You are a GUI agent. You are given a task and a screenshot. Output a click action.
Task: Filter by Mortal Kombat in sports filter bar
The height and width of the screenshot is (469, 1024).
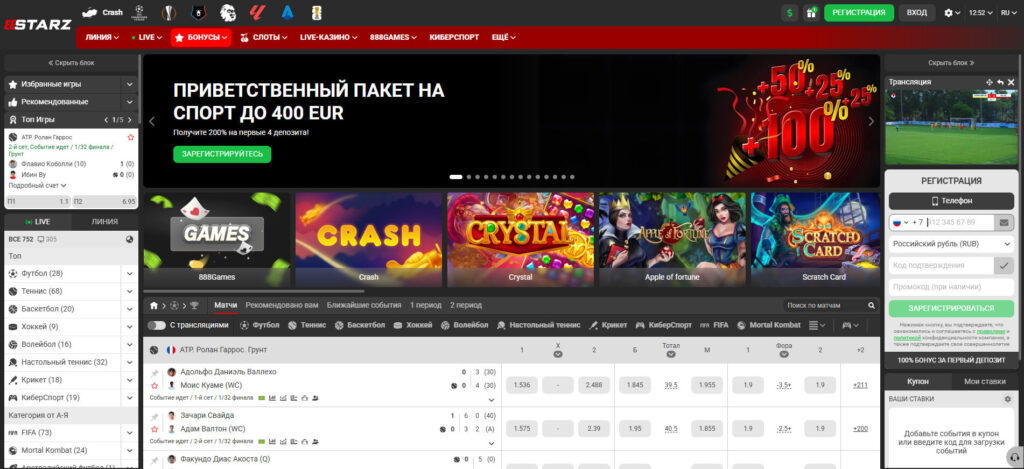coord(769,325)
